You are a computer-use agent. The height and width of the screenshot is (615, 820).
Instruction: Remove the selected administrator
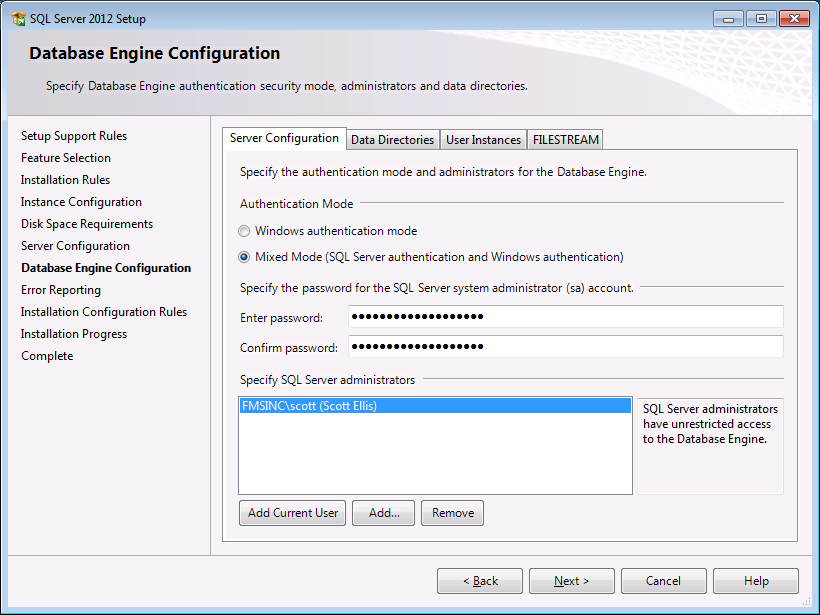452,512
